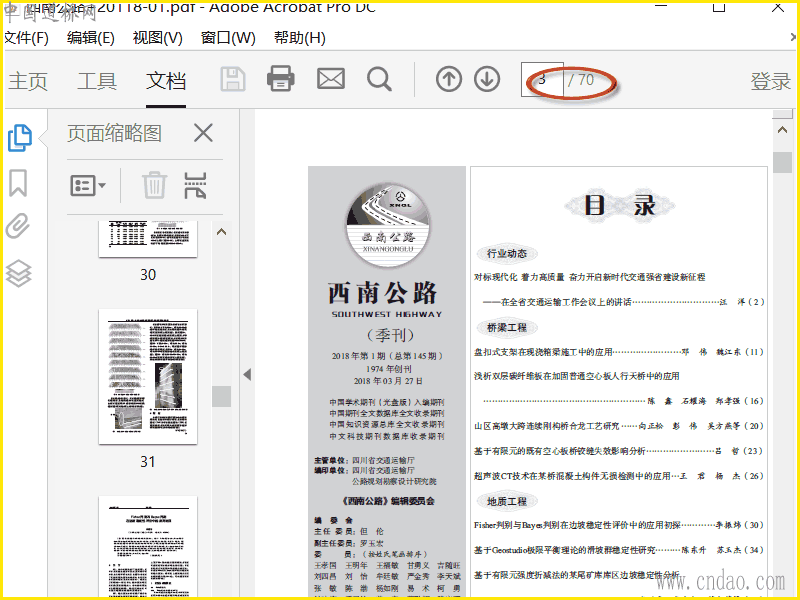Viewport: 800px width, 600px height.
Task: Click the 西南公路 journal title
Action: pyautogui.click(x=383, y=293)
